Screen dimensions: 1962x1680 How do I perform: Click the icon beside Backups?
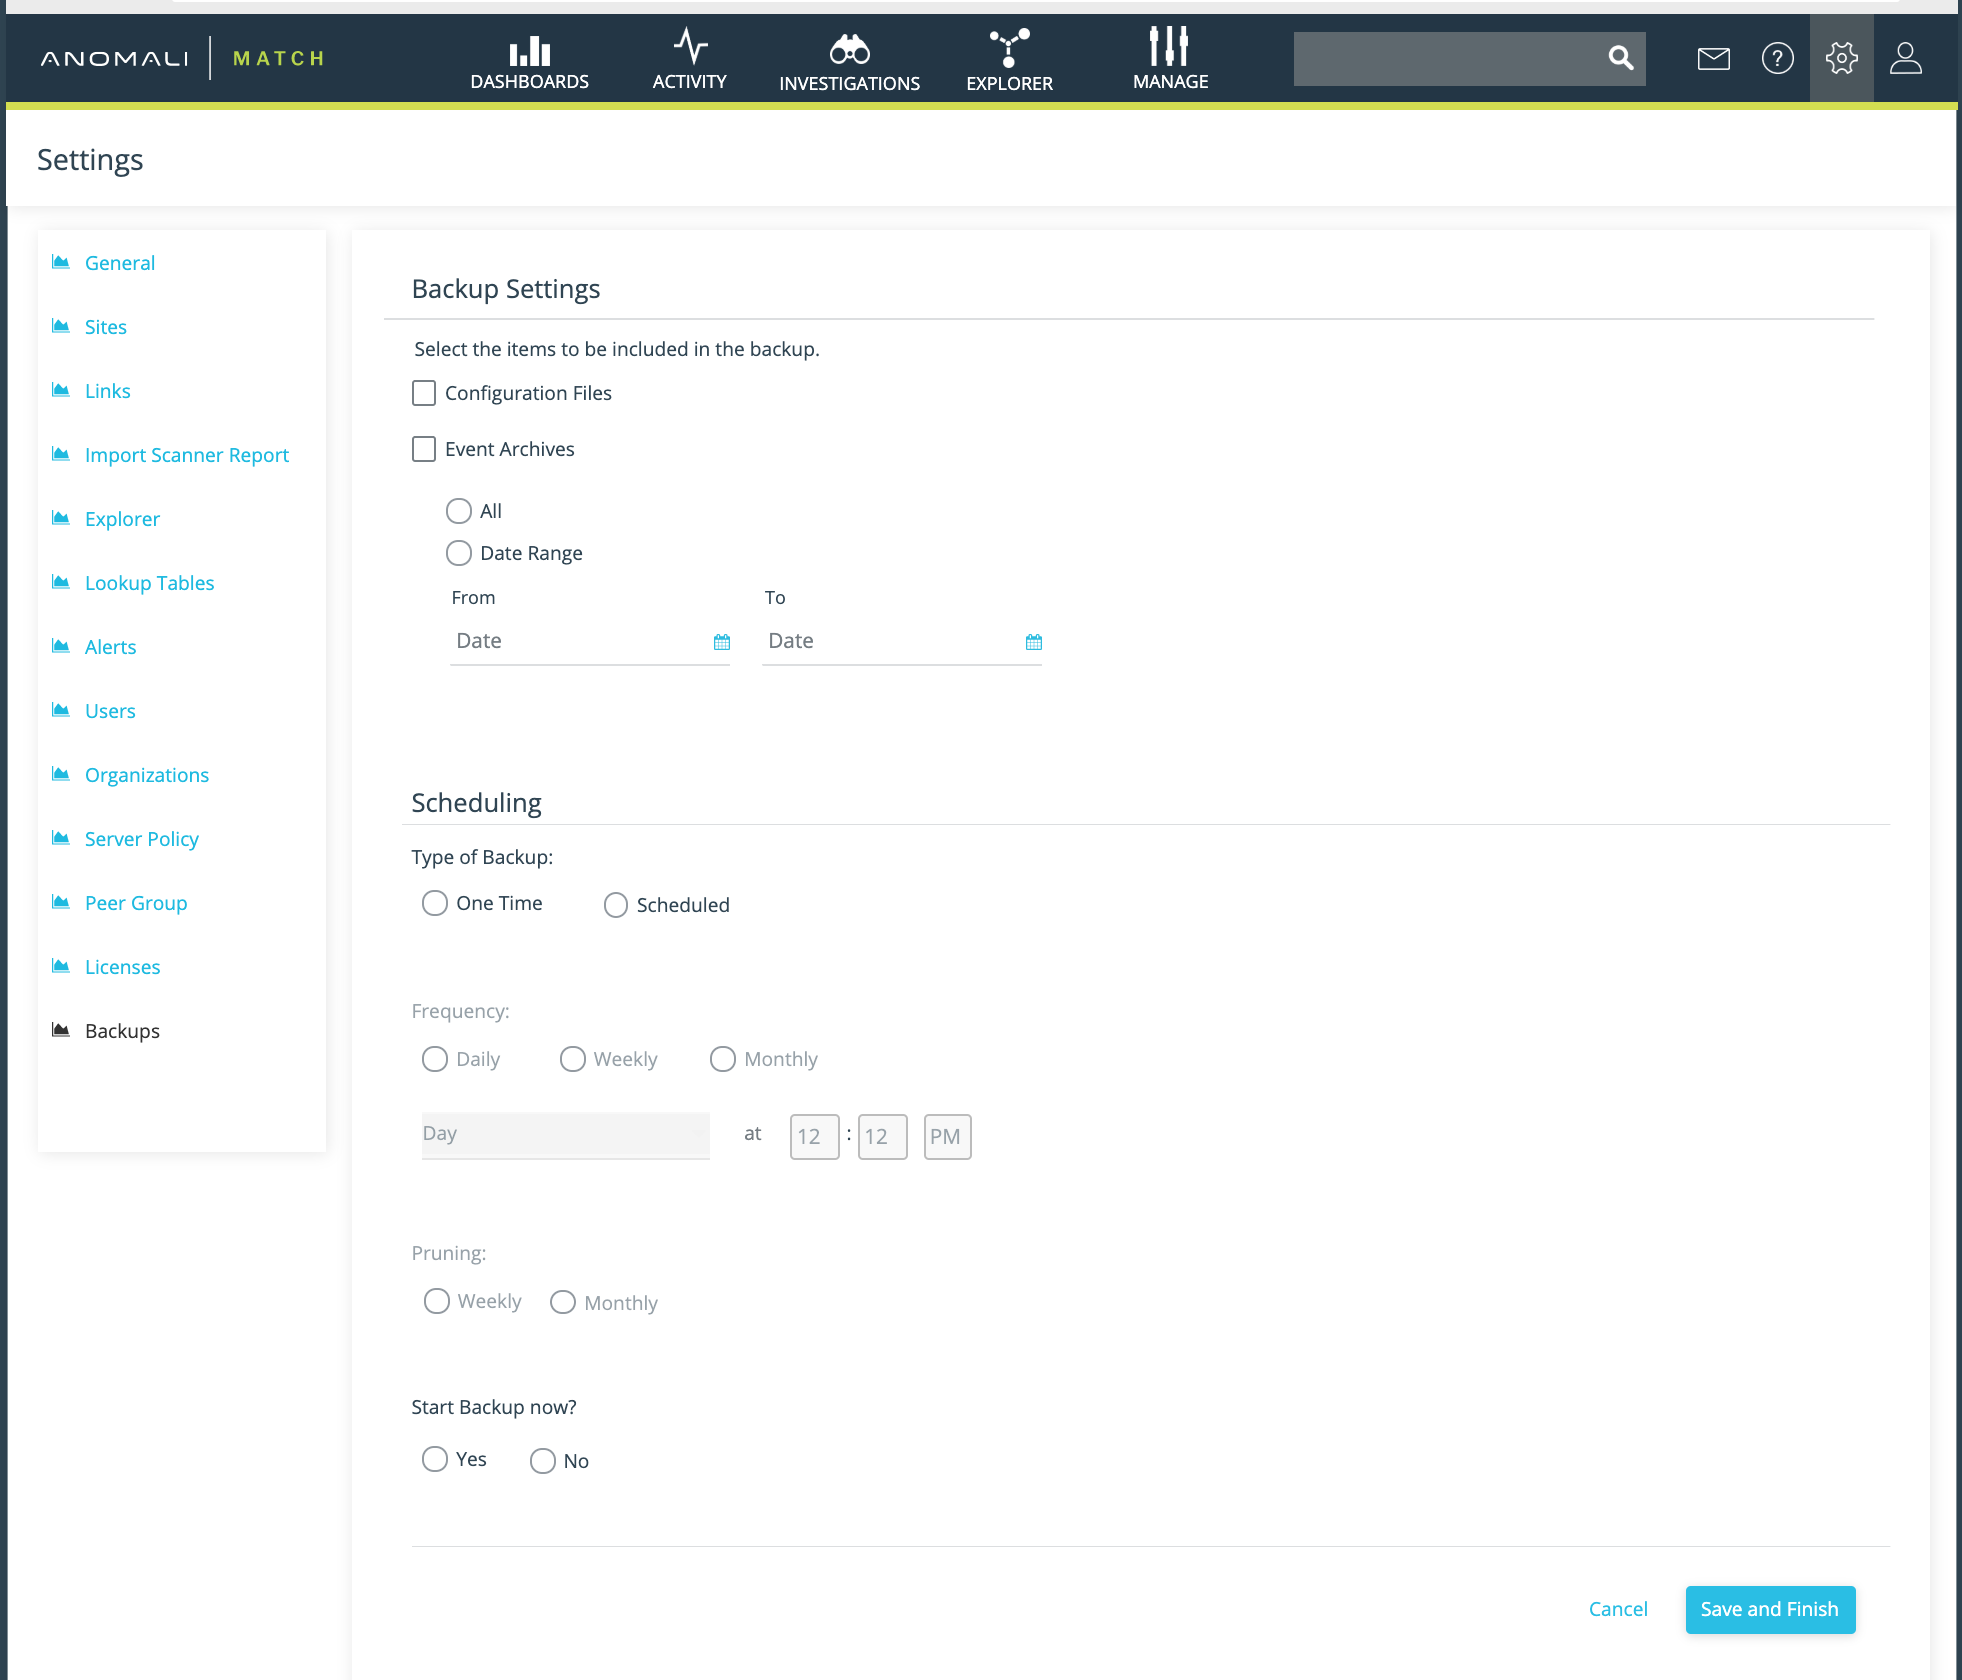click(61, 1030)
